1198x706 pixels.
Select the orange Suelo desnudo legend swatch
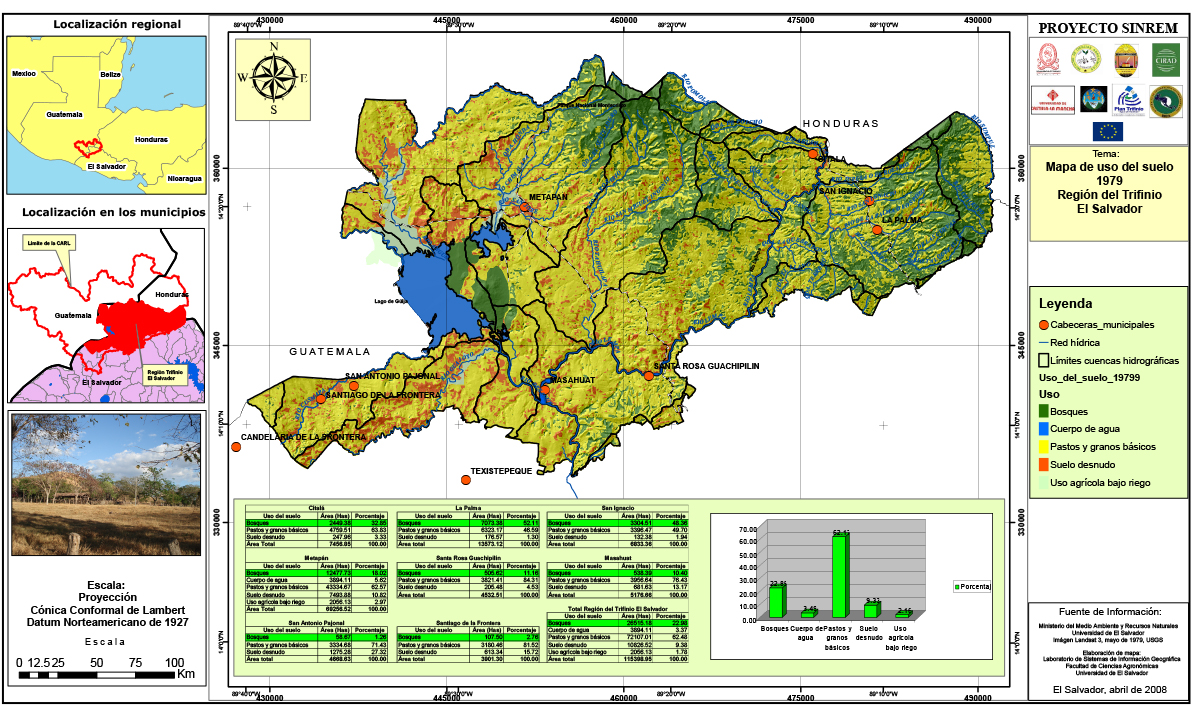(1044, 465)
